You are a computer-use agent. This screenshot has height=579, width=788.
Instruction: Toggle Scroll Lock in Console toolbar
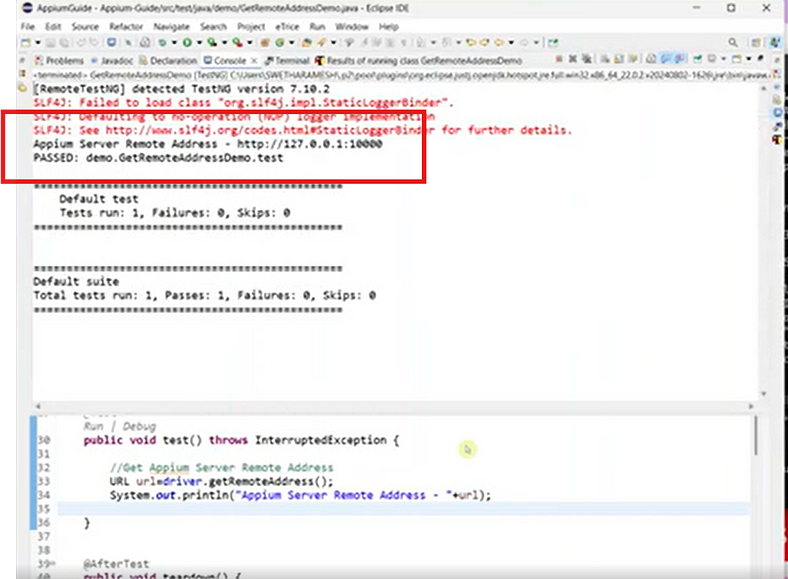pos(619,59)
